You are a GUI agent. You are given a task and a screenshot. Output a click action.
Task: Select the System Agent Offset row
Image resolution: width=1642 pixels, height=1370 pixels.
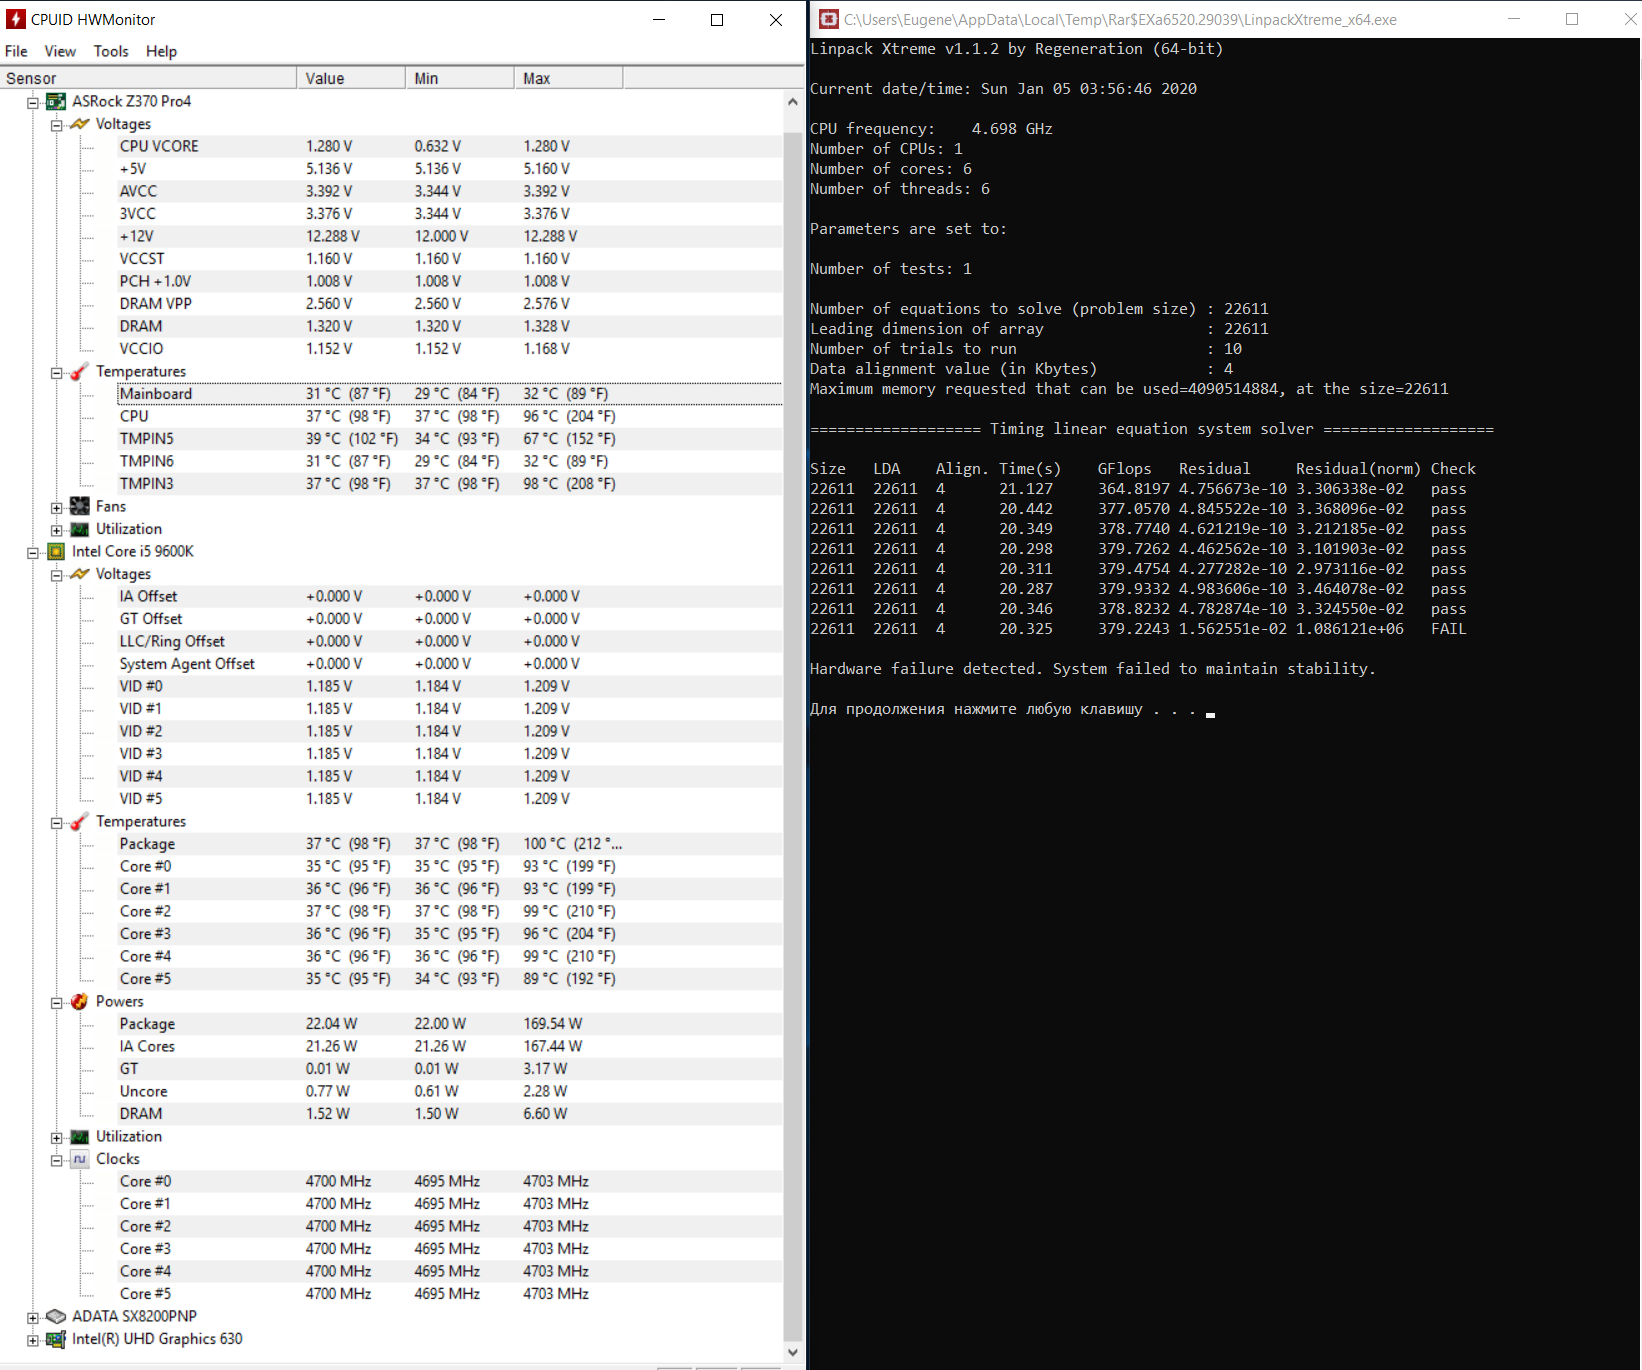tap(450, 664)
